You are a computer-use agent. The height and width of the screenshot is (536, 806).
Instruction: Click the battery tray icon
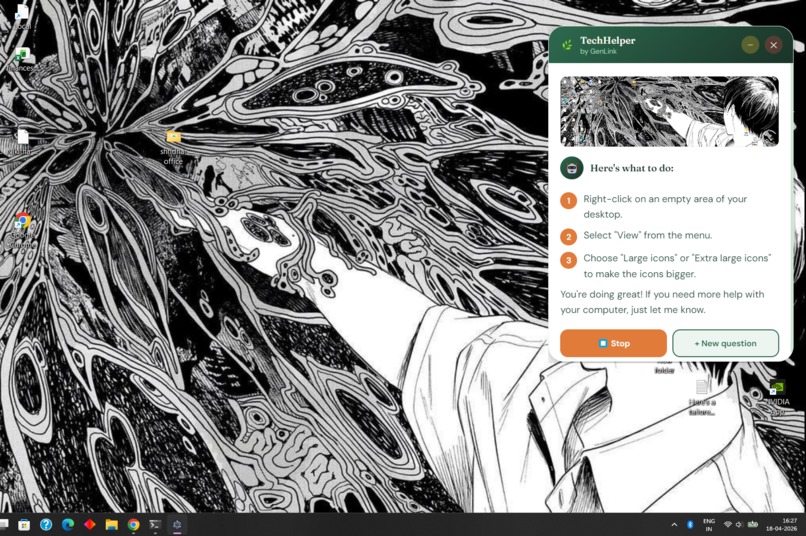click(x=753, y=525)
